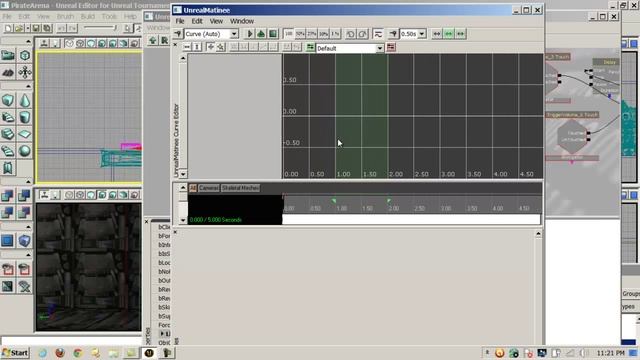The height and width of the screenshot is (360, 640).
Task: Select the terrain editing mode tool
Action: point(8,73)
